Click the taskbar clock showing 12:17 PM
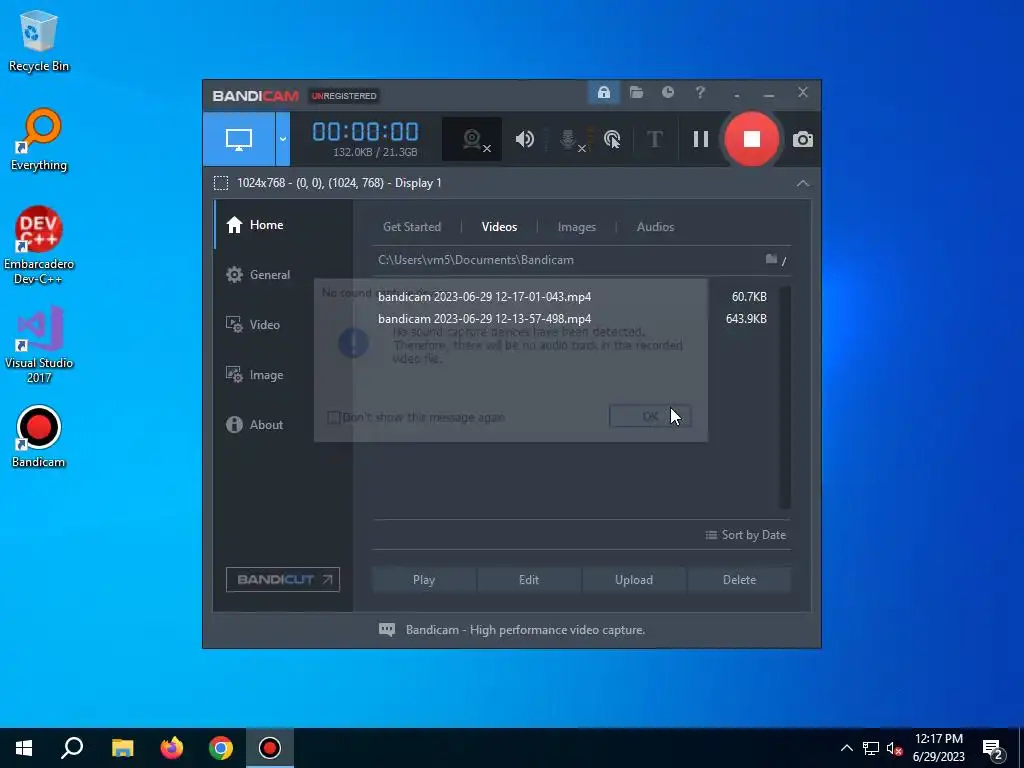The image size is (1024, 768). point(938,748)
